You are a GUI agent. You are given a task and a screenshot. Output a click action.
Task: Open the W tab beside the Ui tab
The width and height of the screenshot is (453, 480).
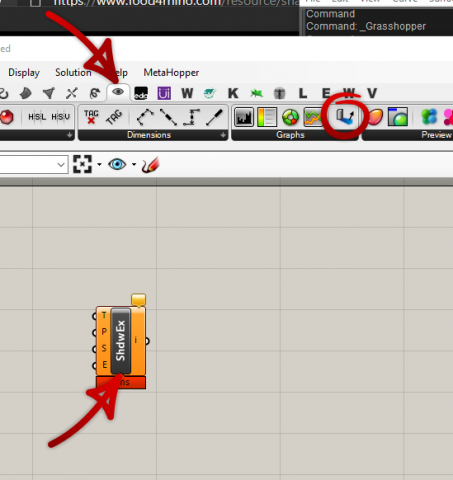click(187, 93)
